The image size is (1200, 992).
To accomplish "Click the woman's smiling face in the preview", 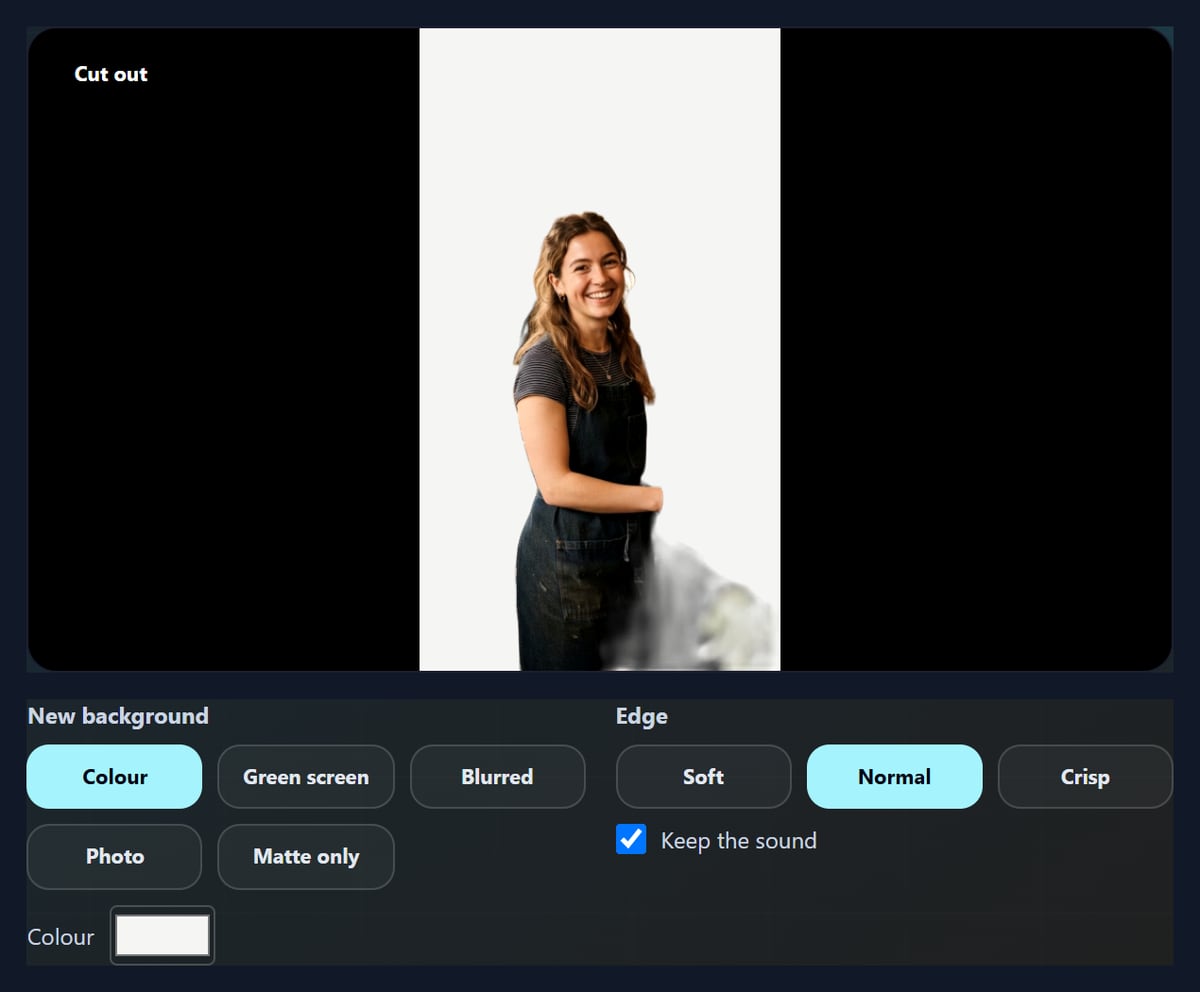I will (x=591, y=268).
